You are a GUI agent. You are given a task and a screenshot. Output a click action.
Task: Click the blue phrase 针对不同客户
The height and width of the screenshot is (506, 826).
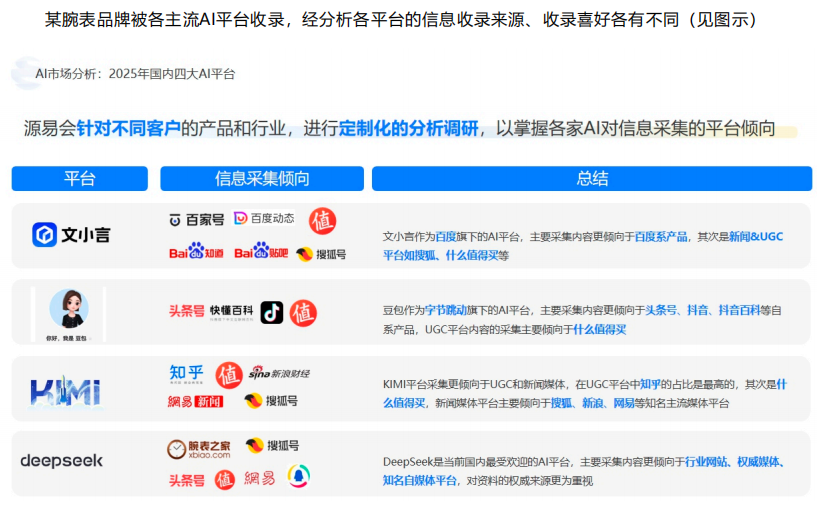129,128
